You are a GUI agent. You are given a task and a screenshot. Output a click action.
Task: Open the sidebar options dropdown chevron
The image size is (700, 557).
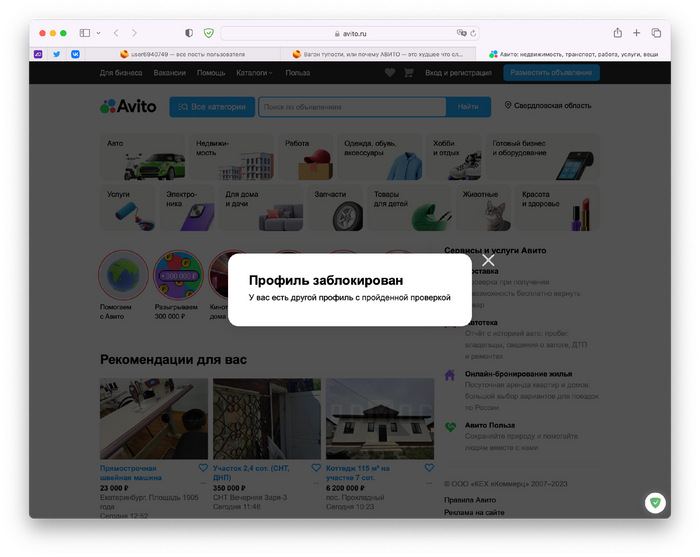[99, 33]
